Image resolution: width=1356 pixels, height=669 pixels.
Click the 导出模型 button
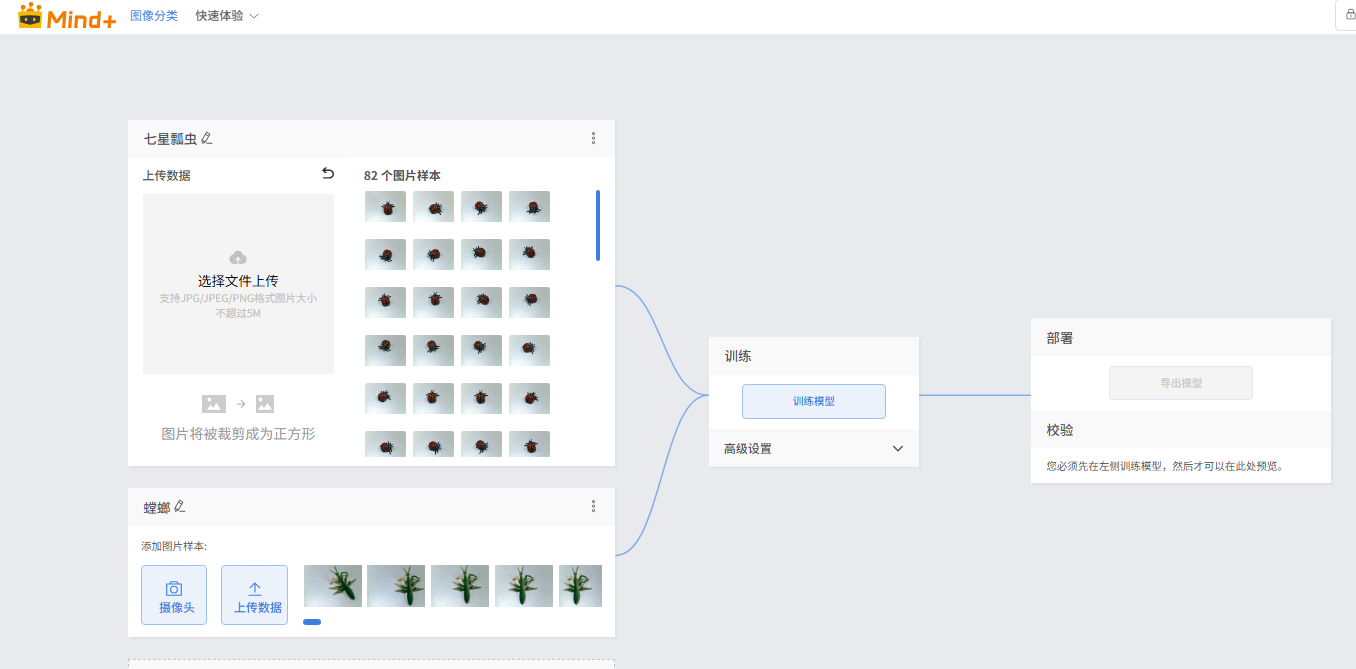coord(1180,383)
